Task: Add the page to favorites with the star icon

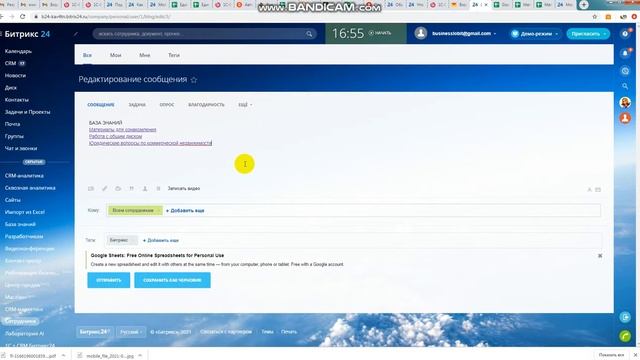Action: tap(194, 80)
